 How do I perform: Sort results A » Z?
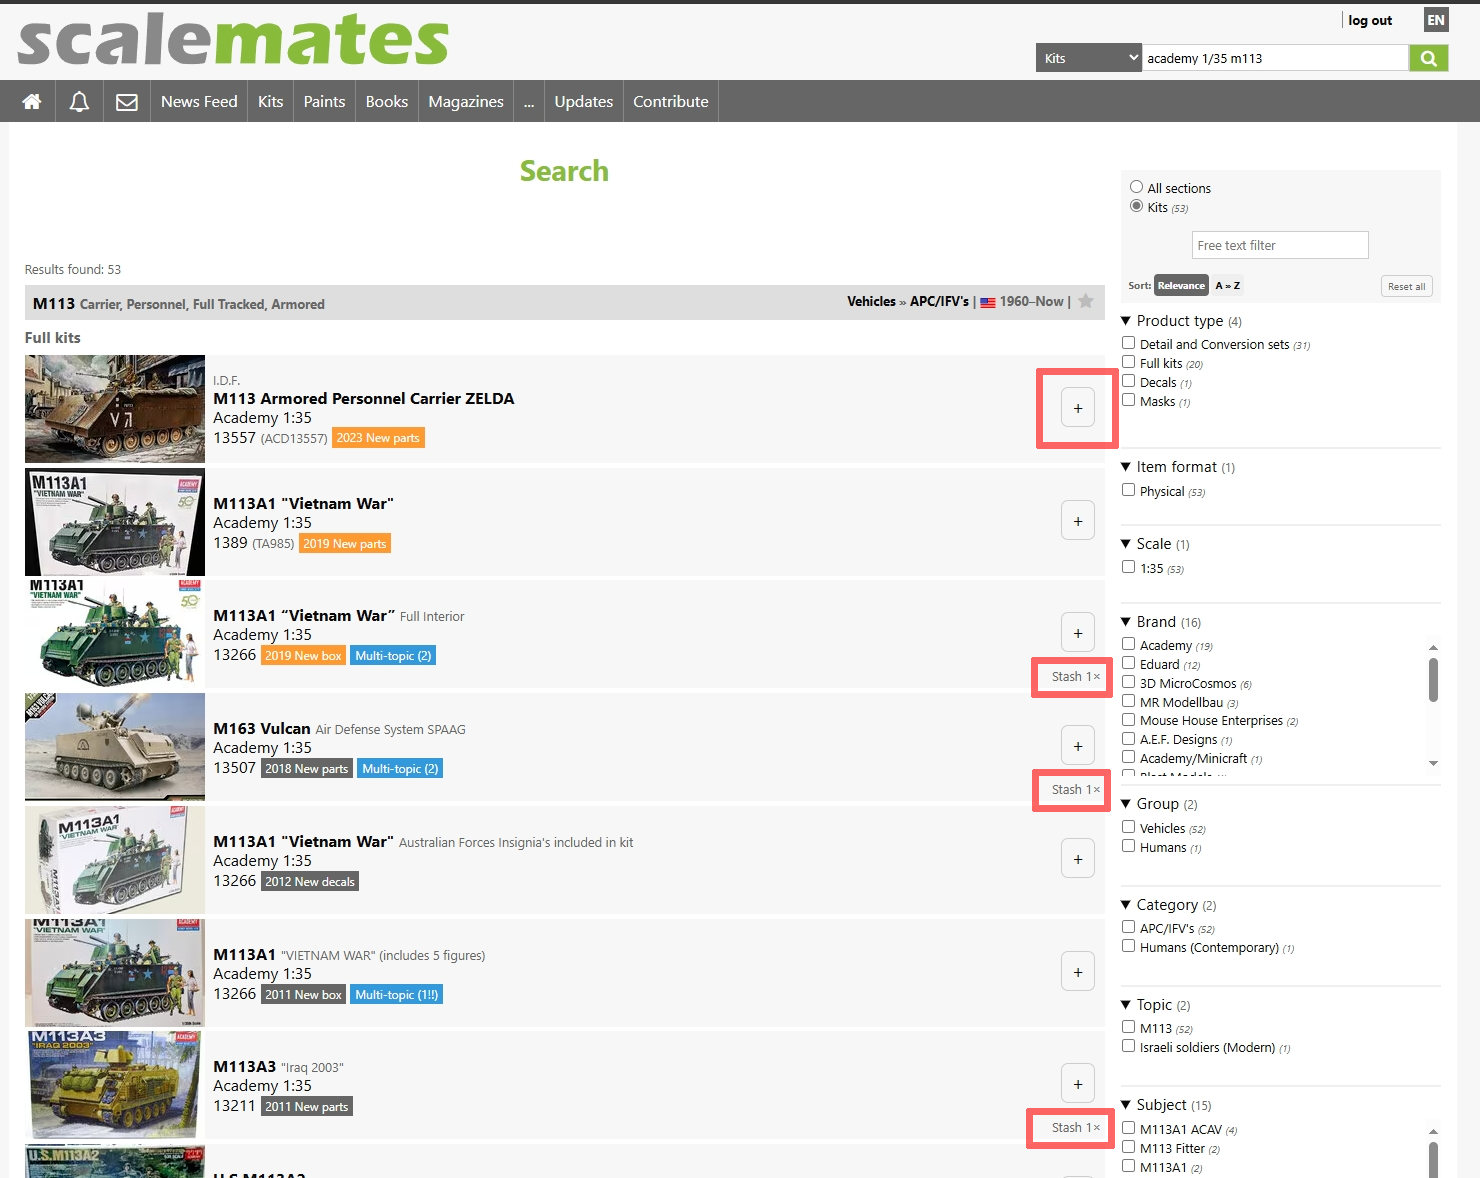click(1228, 285)
